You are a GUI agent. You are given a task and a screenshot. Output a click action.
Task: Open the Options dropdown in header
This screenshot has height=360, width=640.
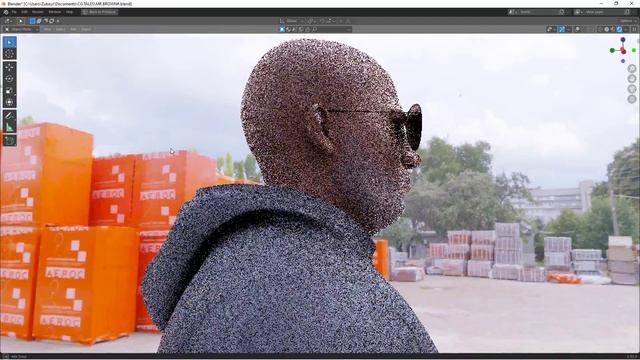(x=628, y=21)
